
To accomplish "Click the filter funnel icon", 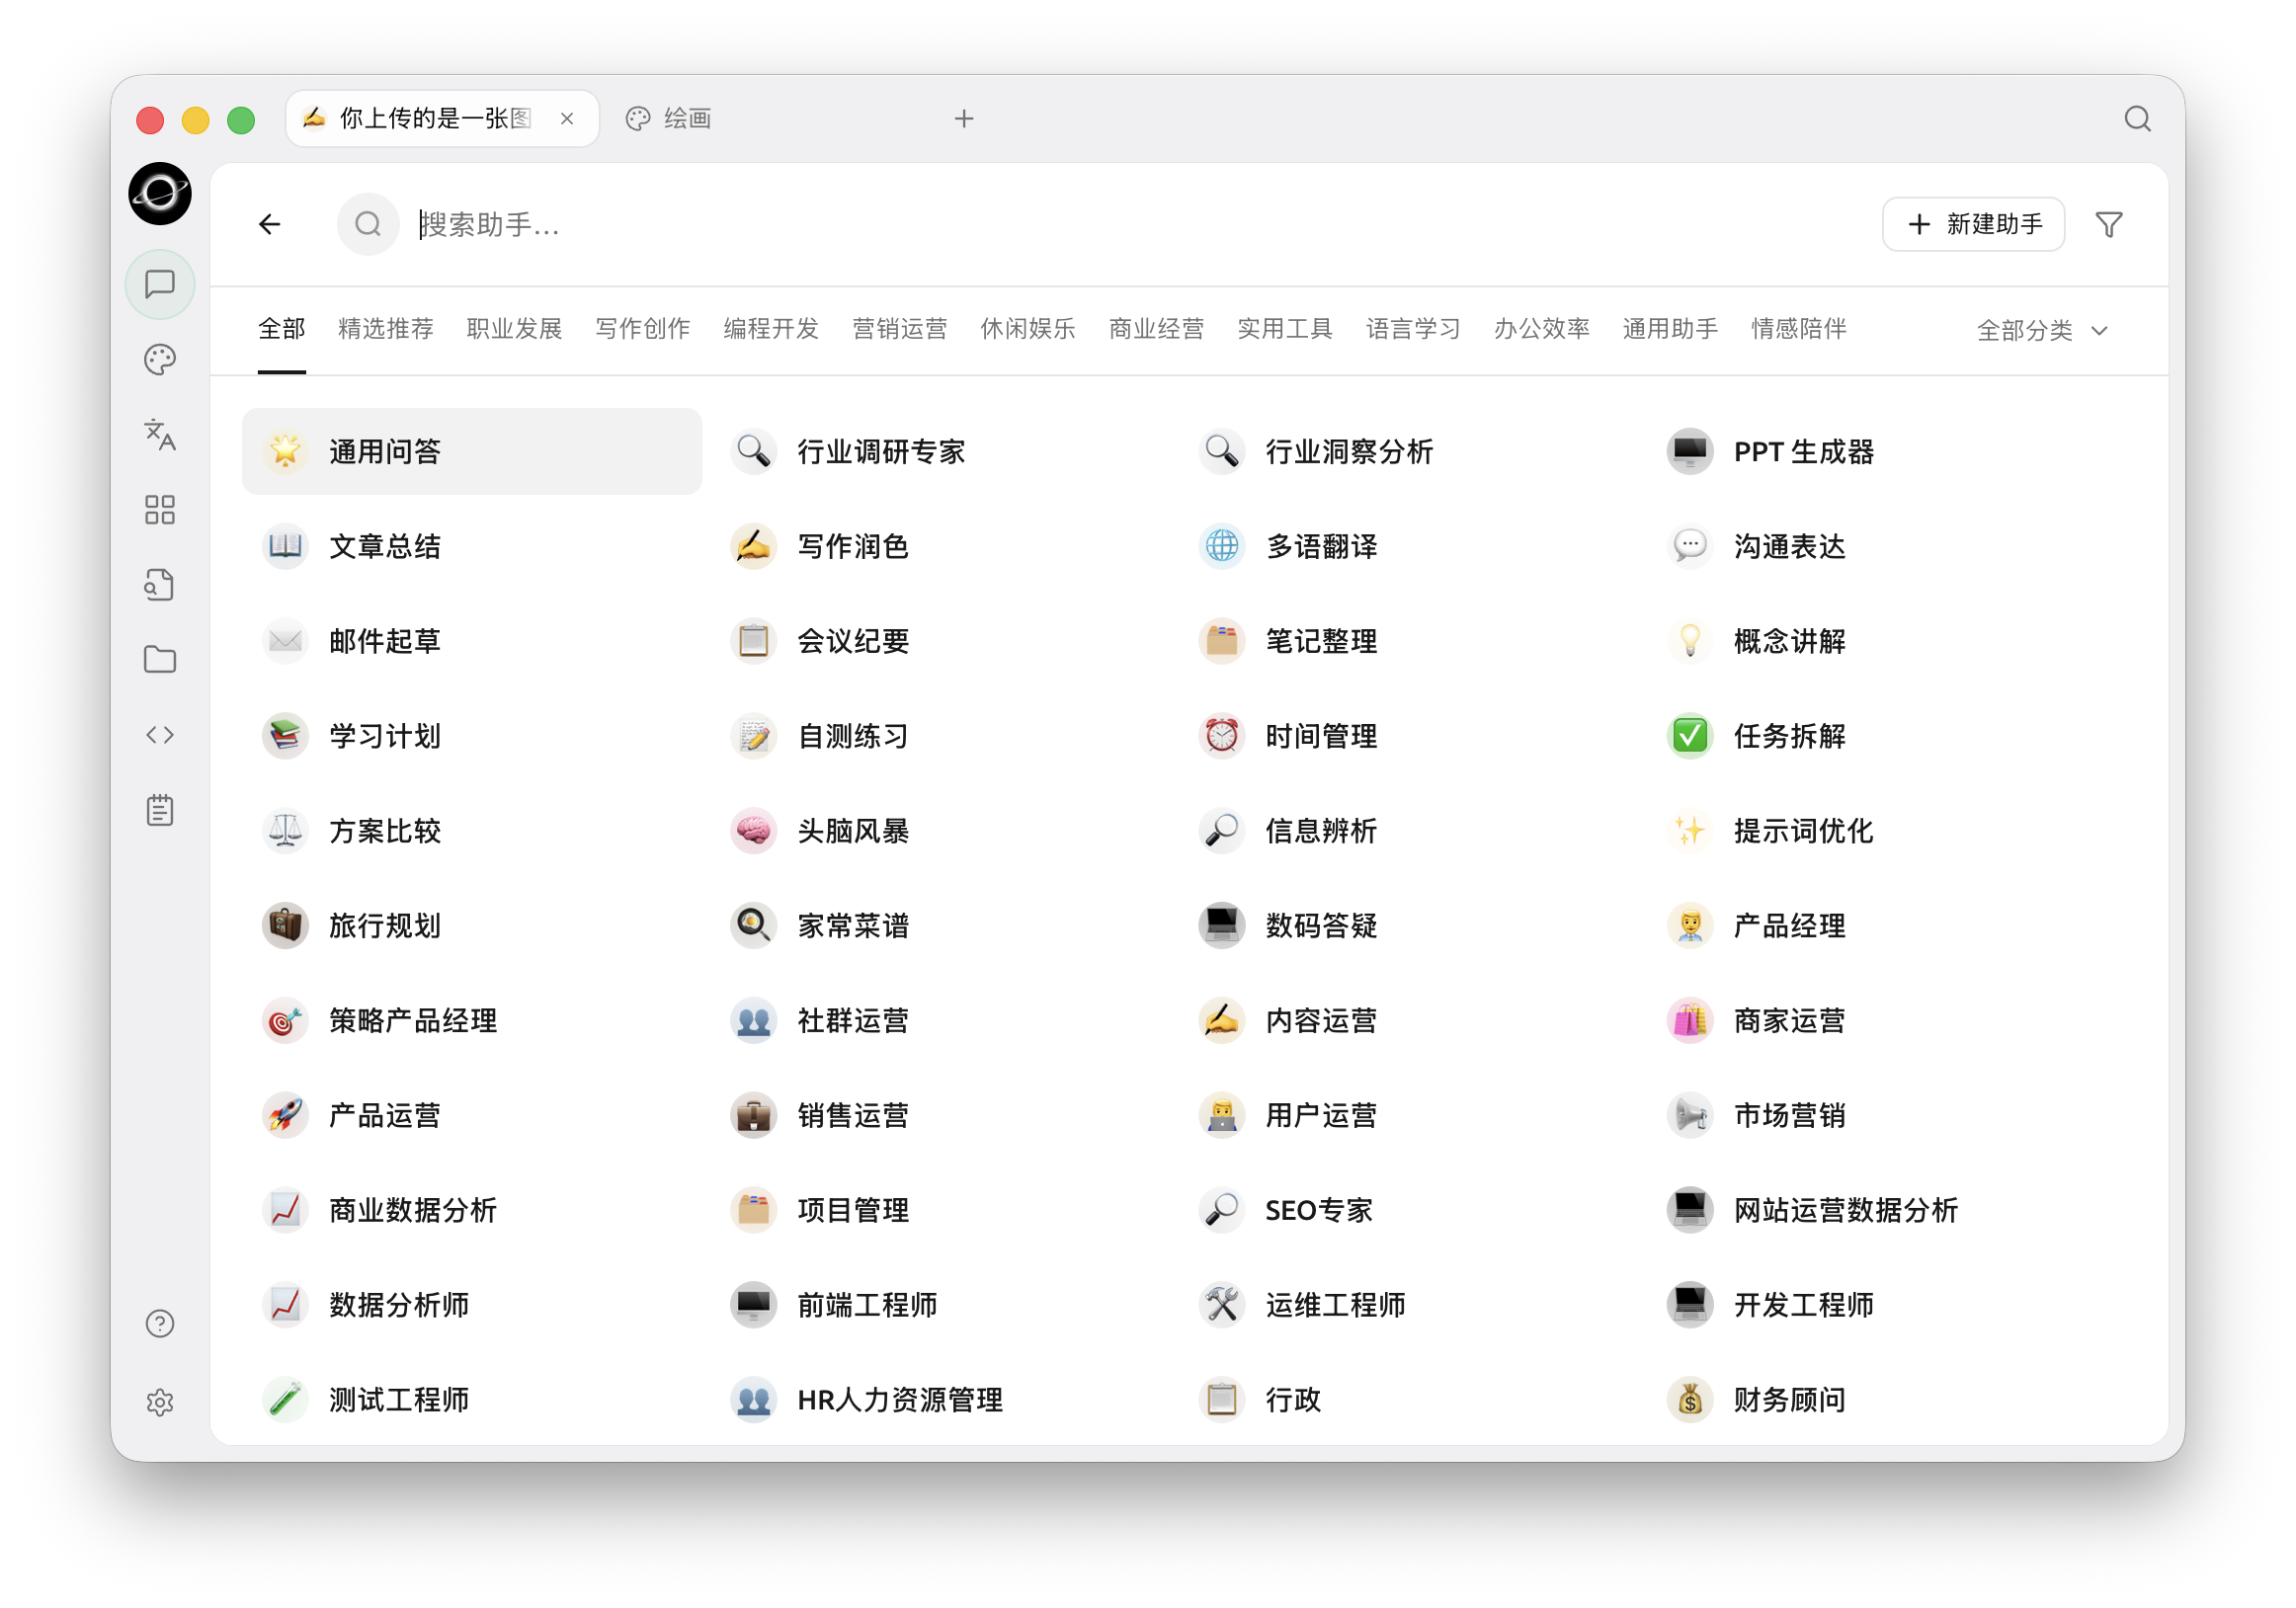I will pyautogui.click(x=2109, y=224).
